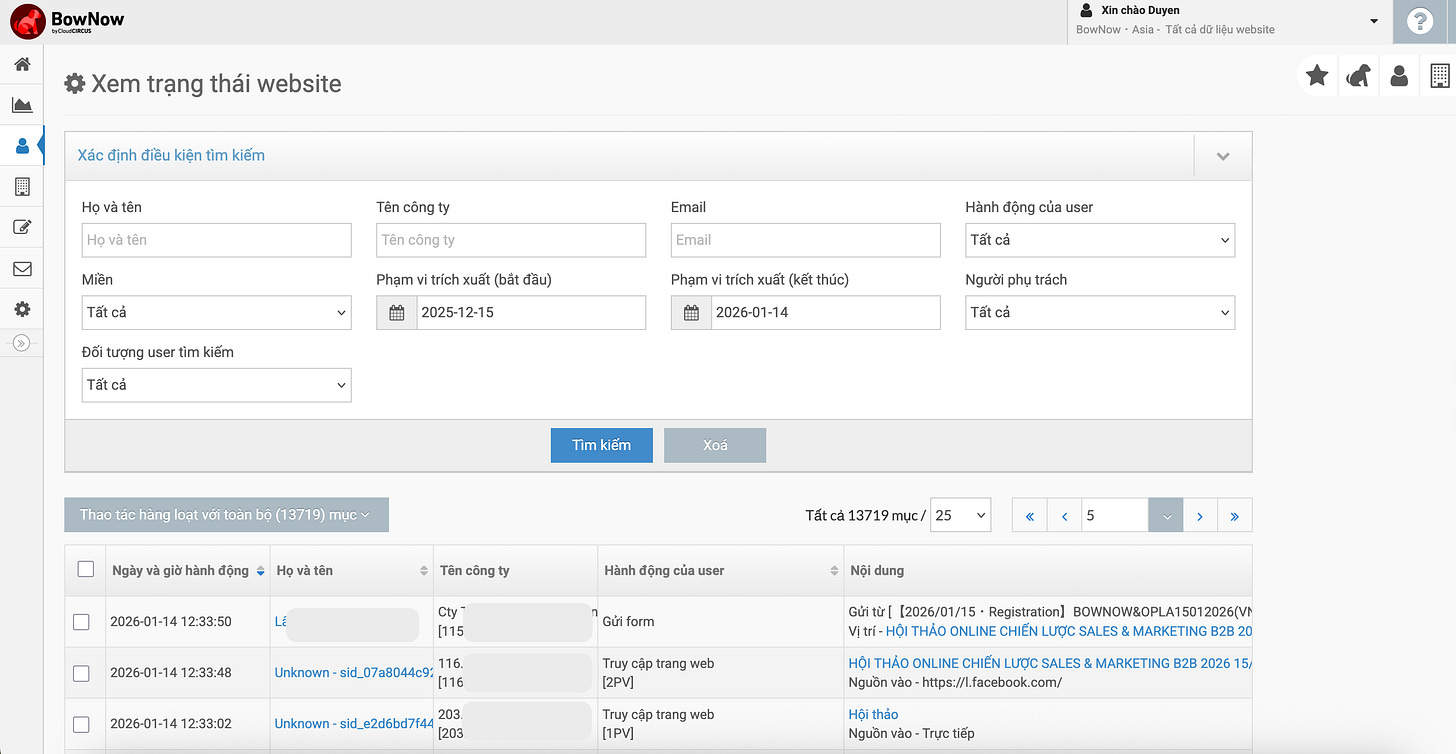The height and width of the screenshot is (754, 1456).
Task: Click the dog mascot icon
Action: (1358, 75)
